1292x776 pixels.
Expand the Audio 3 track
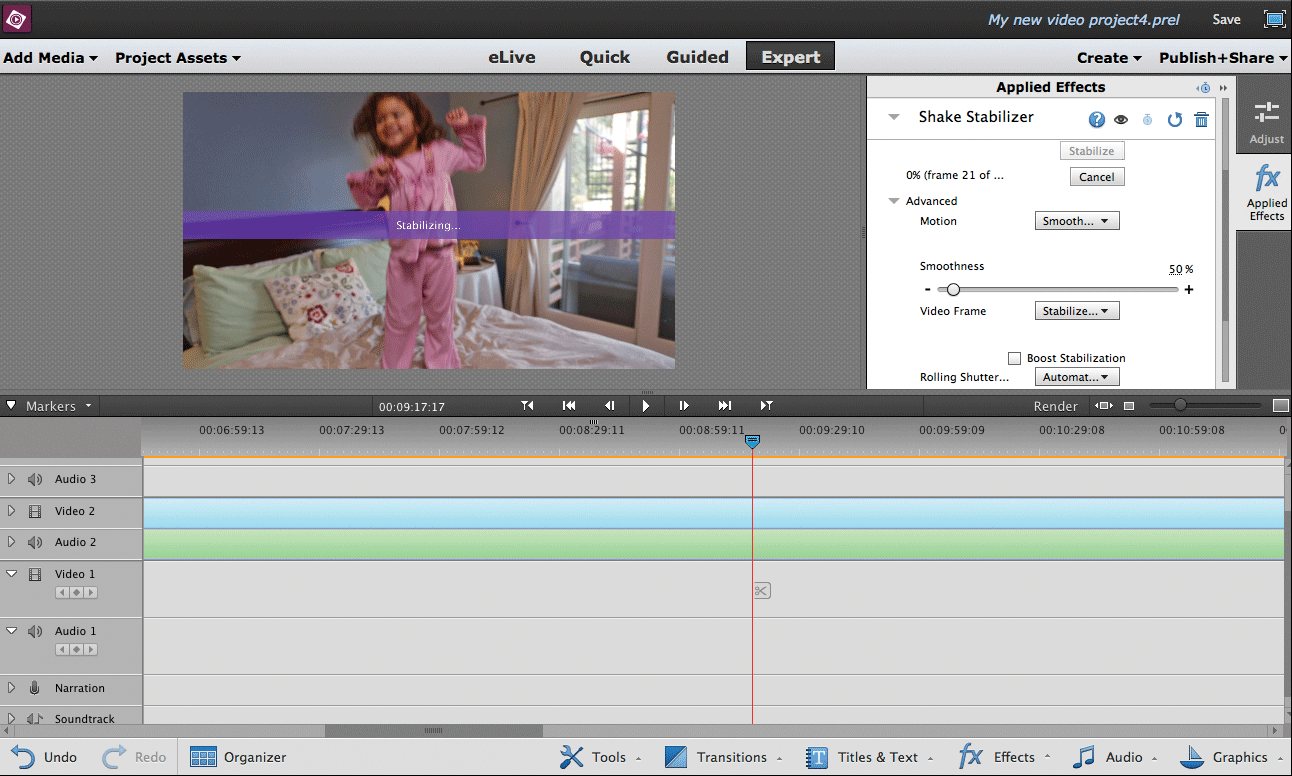pyautogui.click(x=12, y=479)
